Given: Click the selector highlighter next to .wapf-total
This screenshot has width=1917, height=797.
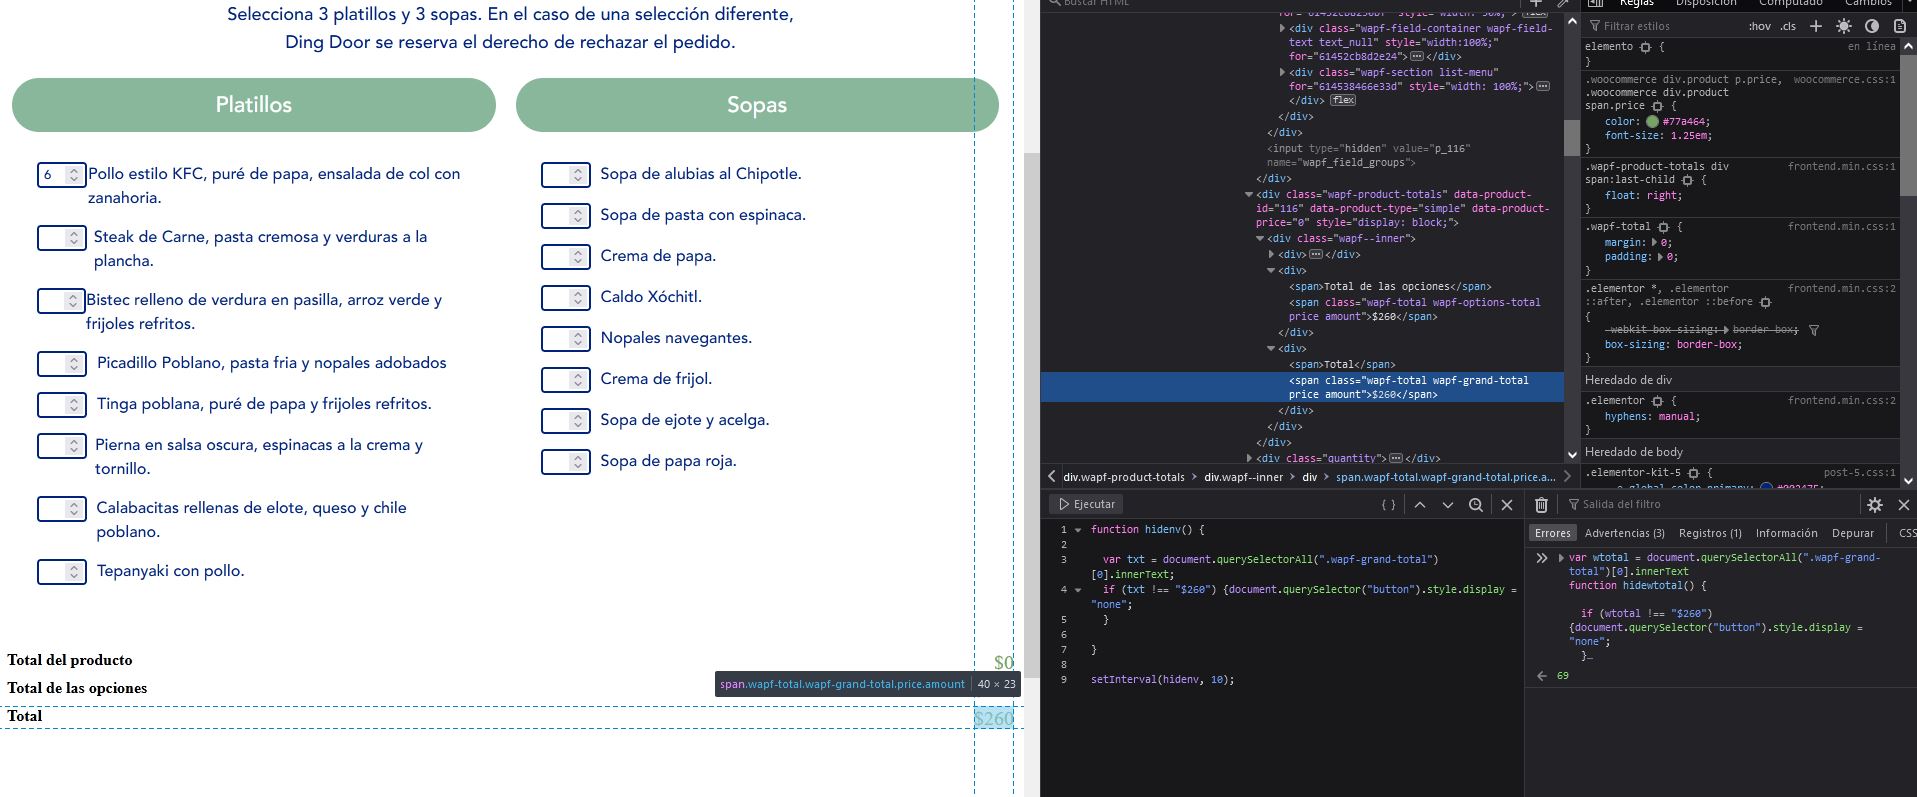Looking at the screenshot, I should coord(1663,227).
